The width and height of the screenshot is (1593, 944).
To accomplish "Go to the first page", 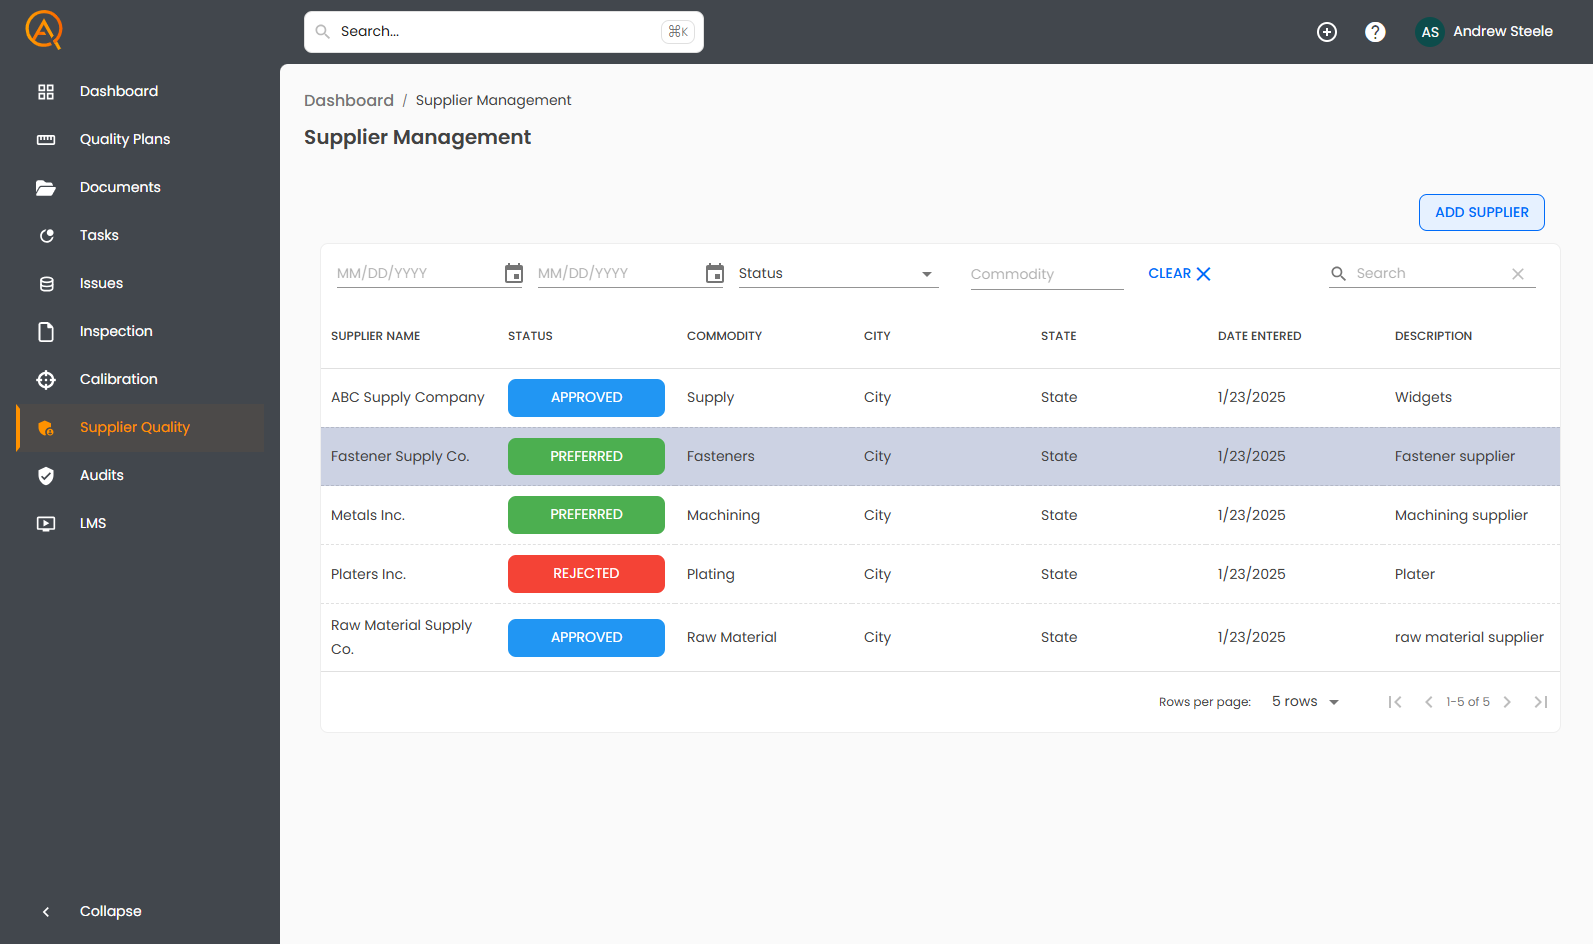I will click(1395, 702).
